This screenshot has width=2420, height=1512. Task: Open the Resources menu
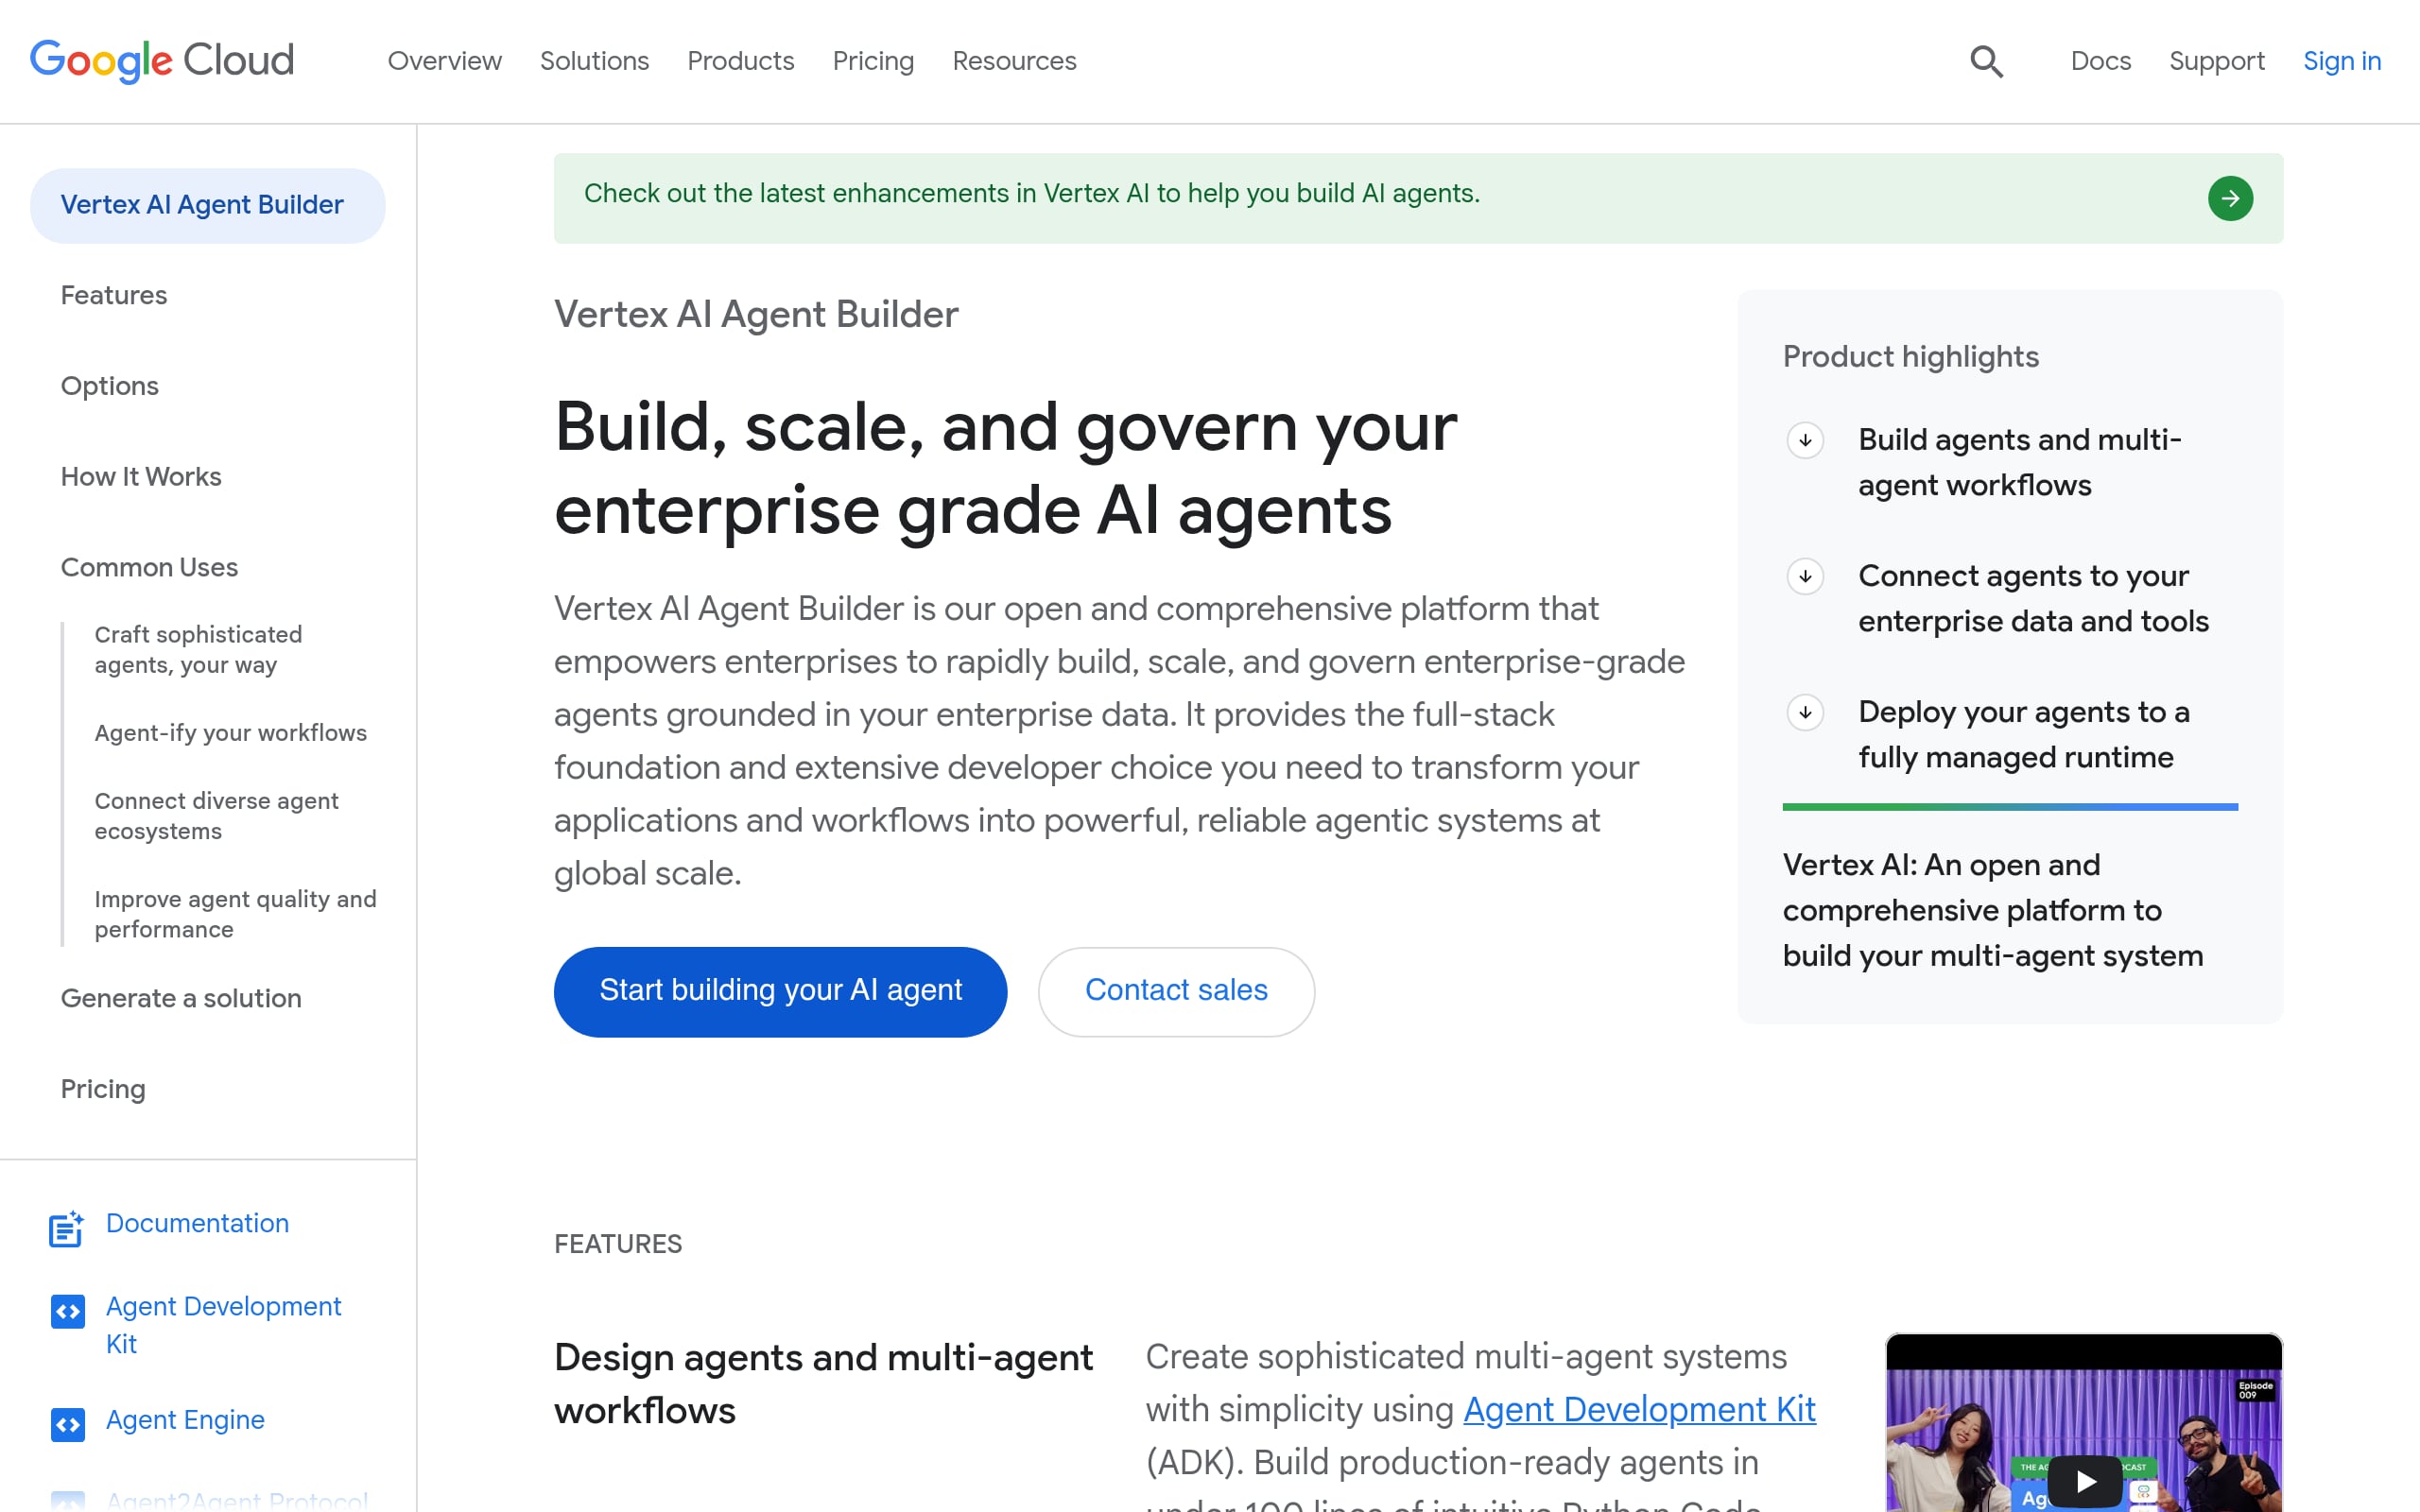click(x=1014, y=61)
